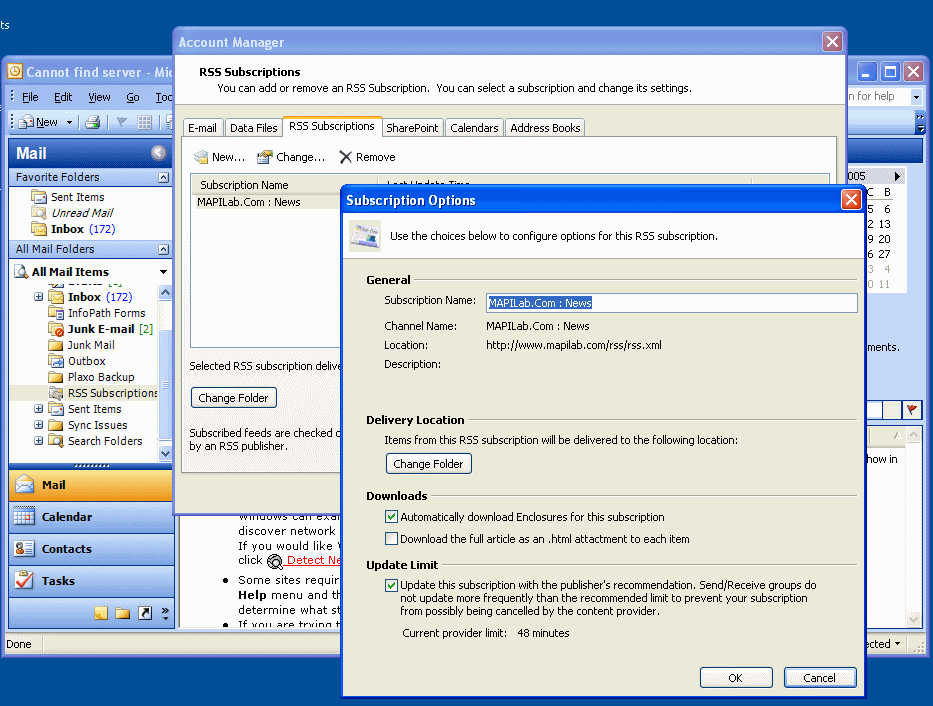The width and height of the screenshot is (933, 706).
Task: Click the Plaxo Backup folder icon
Action: [x=56, y=377]
